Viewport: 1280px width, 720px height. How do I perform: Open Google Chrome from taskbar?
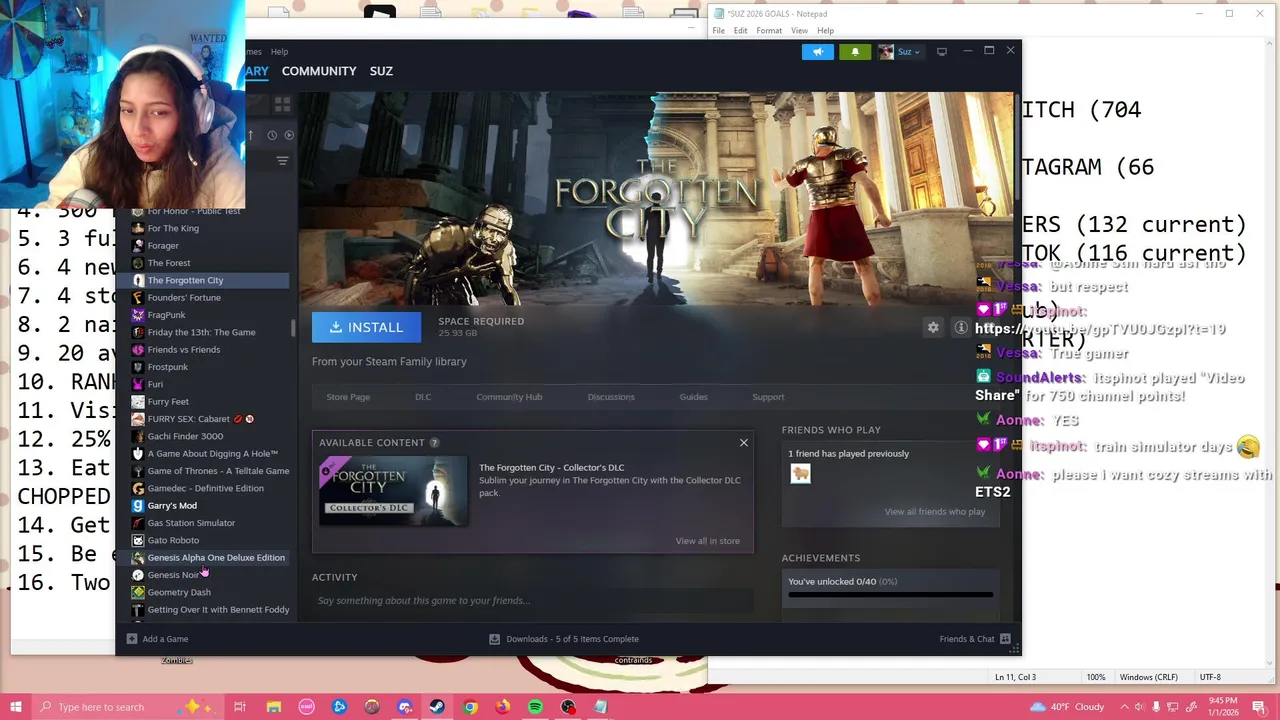pos(470,707)
